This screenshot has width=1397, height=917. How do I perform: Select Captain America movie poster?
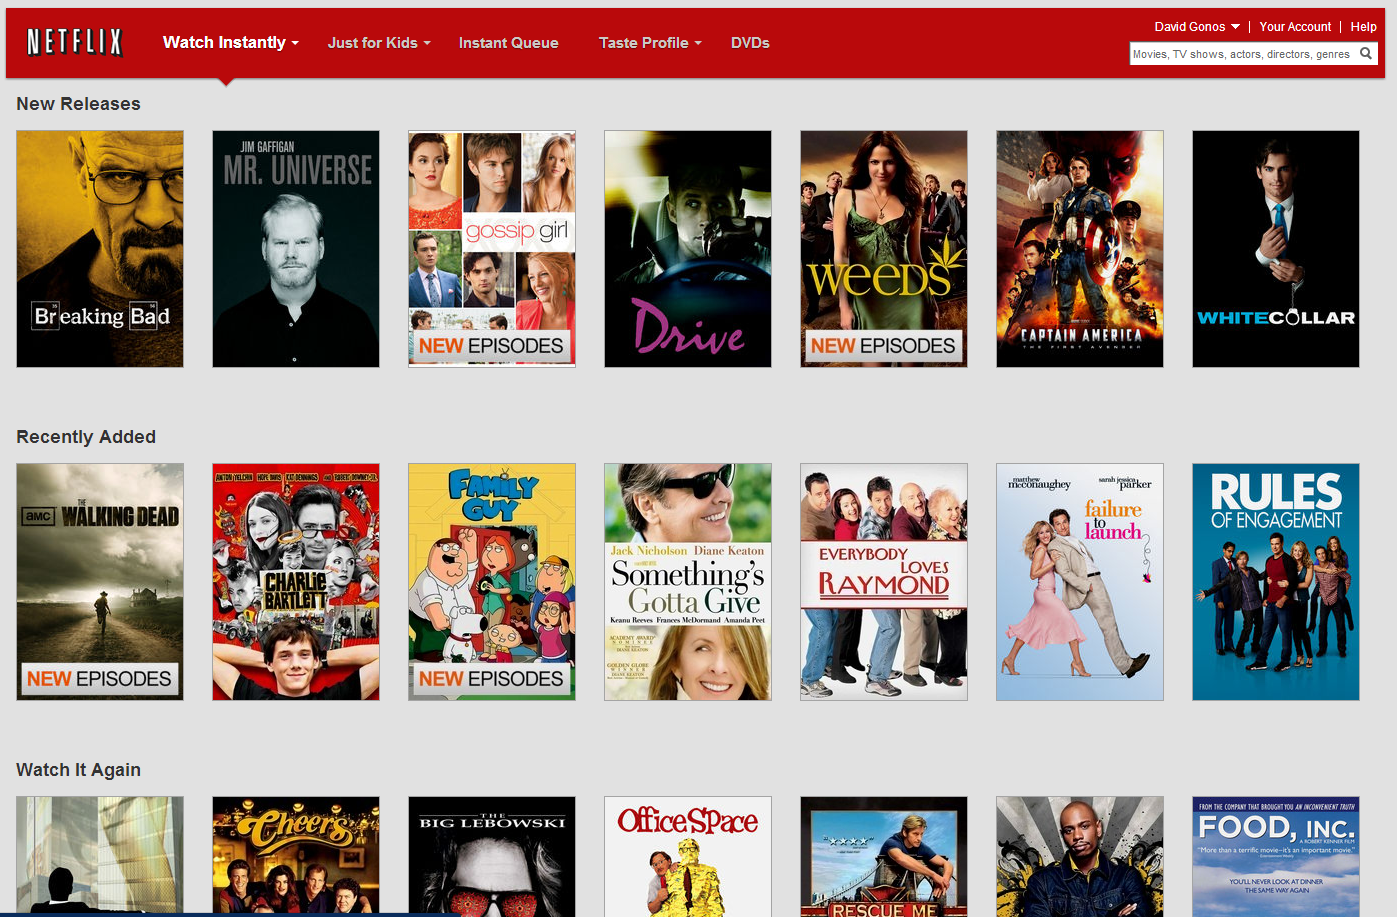[1080, 249]
